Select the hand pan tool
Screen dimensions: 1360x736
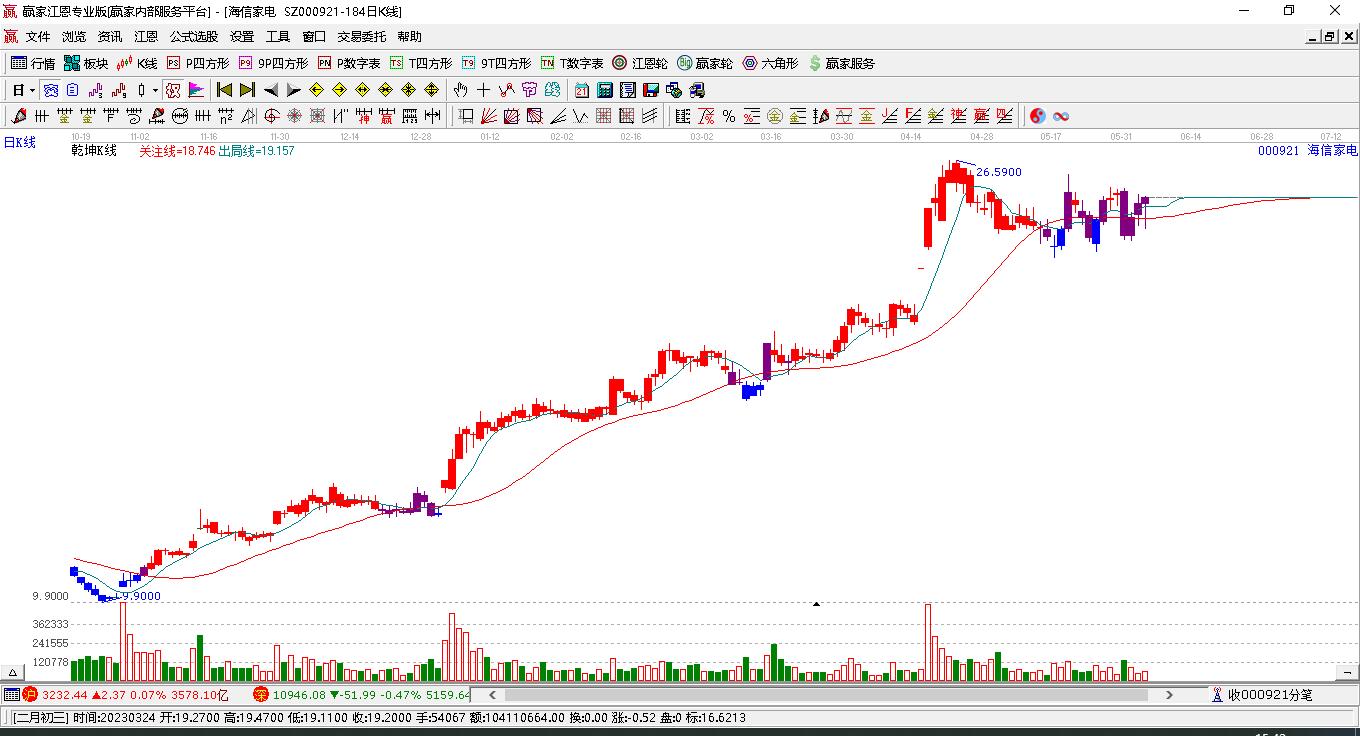[461, 90]
